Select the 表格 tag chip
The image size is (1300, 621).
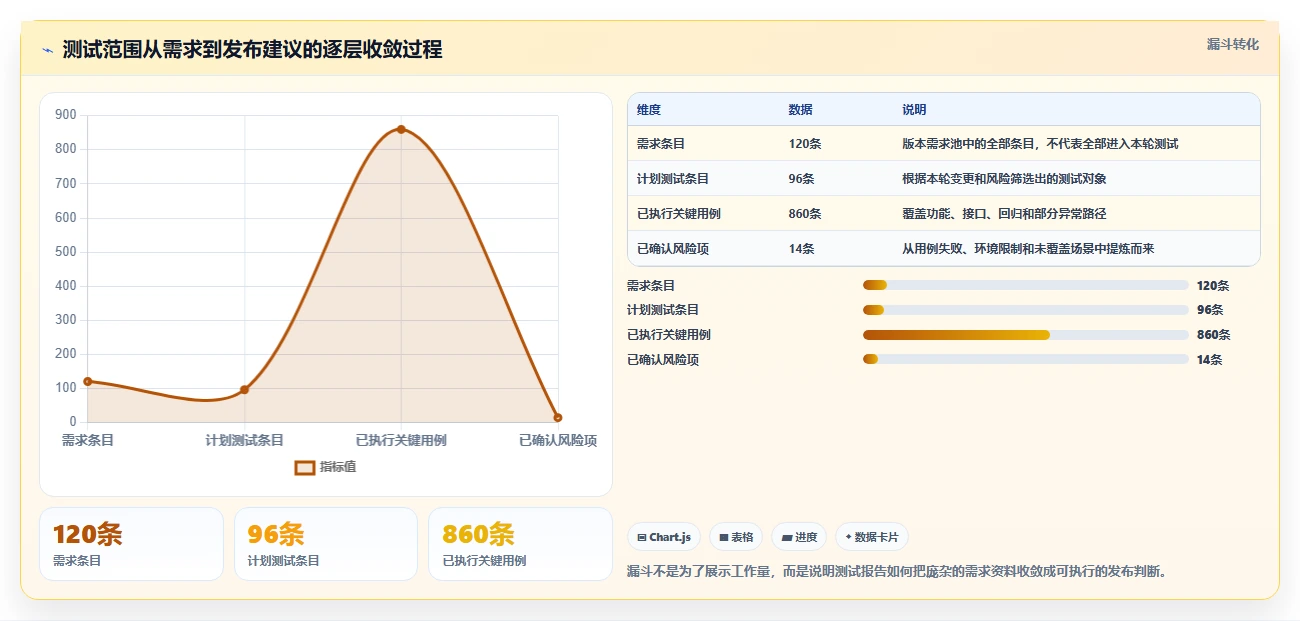[736, 537]
